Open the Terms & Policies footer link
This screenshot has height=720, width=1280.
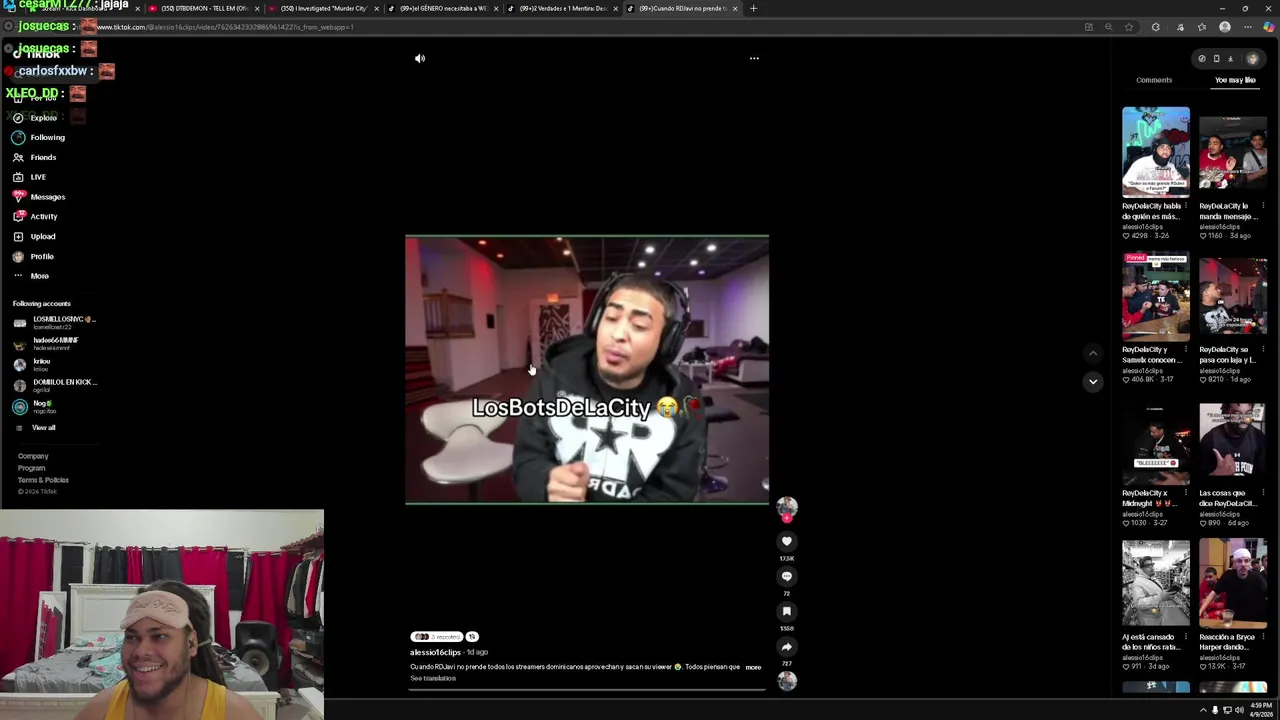pyautogui.click(x=43, y=480)
